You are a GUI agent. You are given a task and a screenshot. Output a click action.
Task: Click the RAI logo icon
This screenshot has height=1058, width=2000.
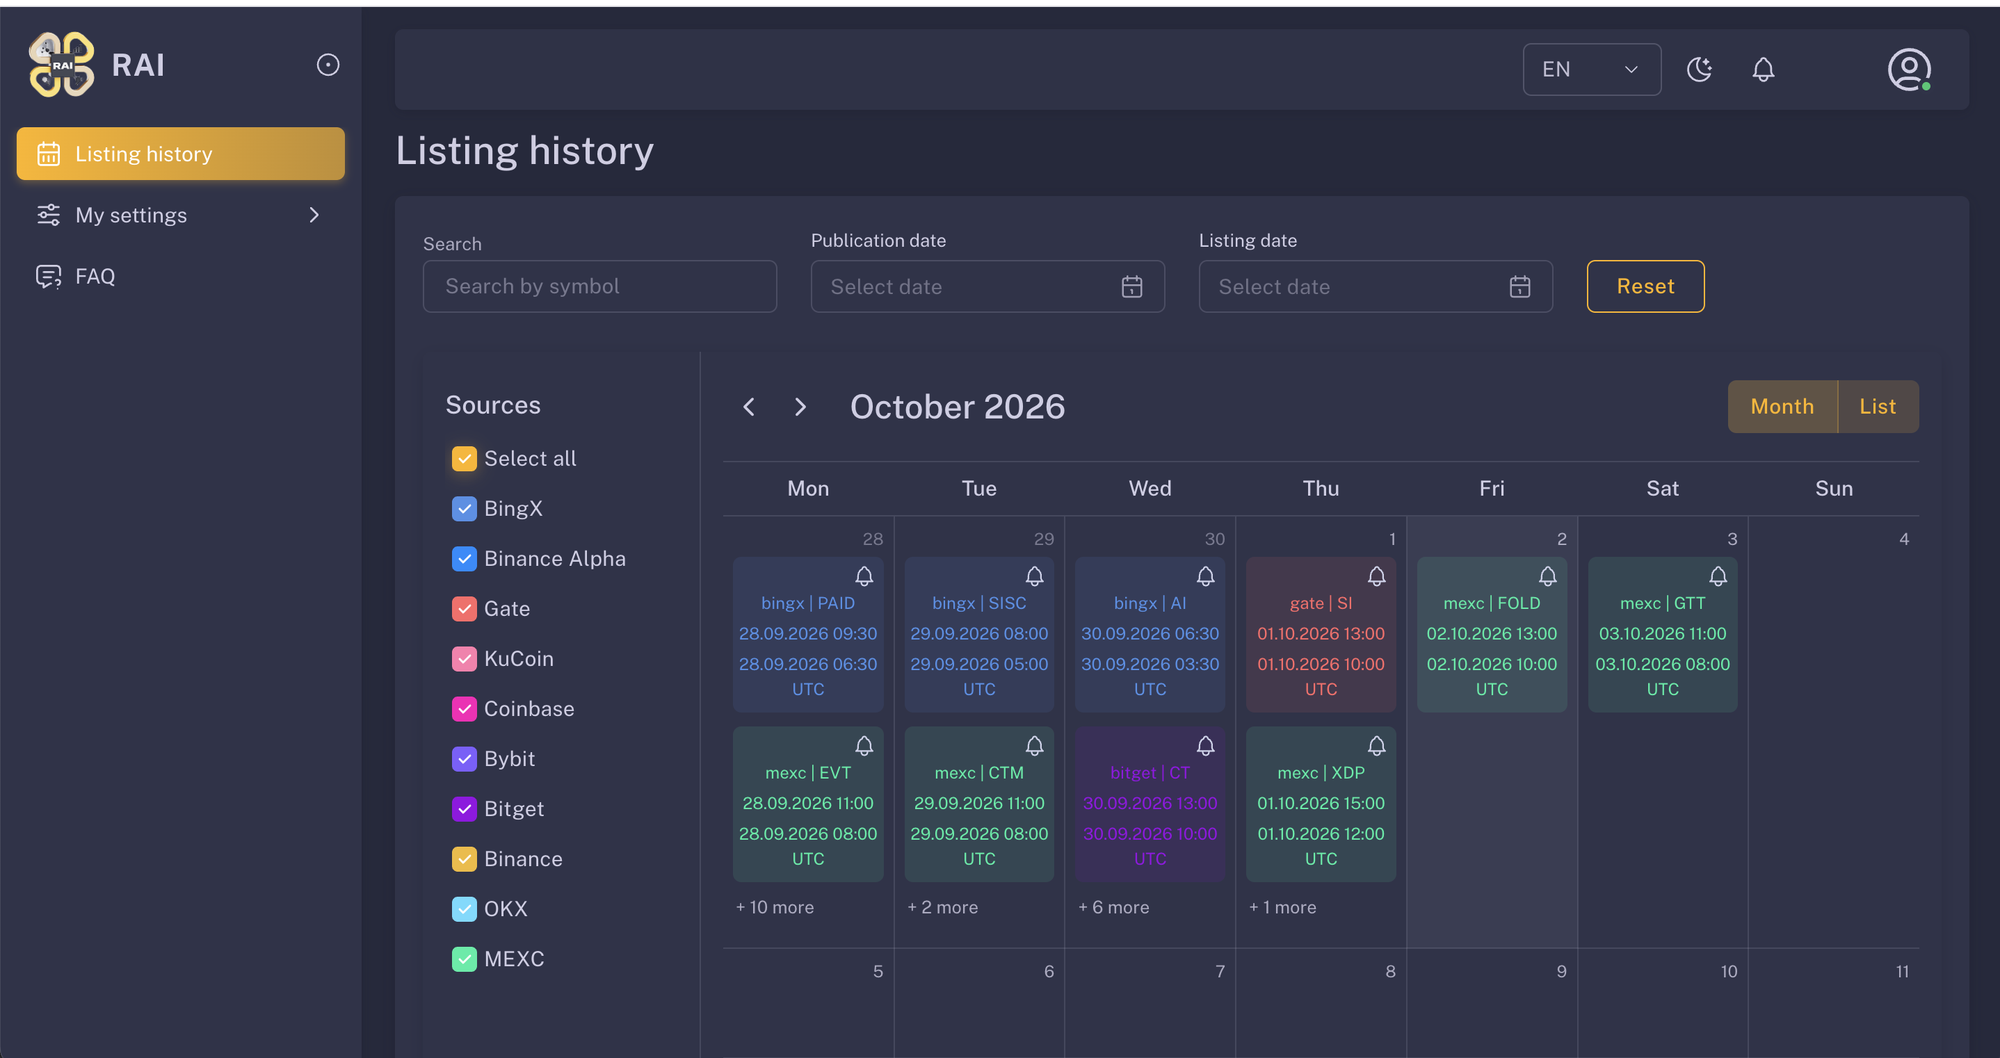click(x=62, y=64)
